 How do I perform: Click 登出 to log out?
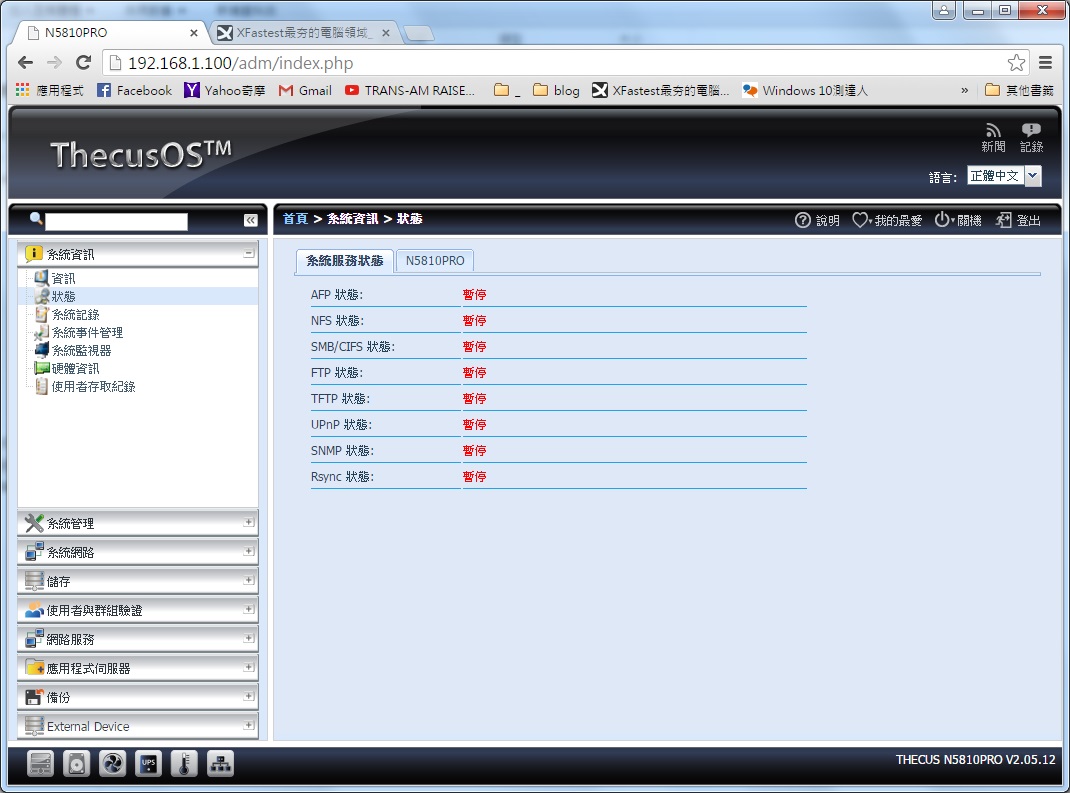point(1018,220)
